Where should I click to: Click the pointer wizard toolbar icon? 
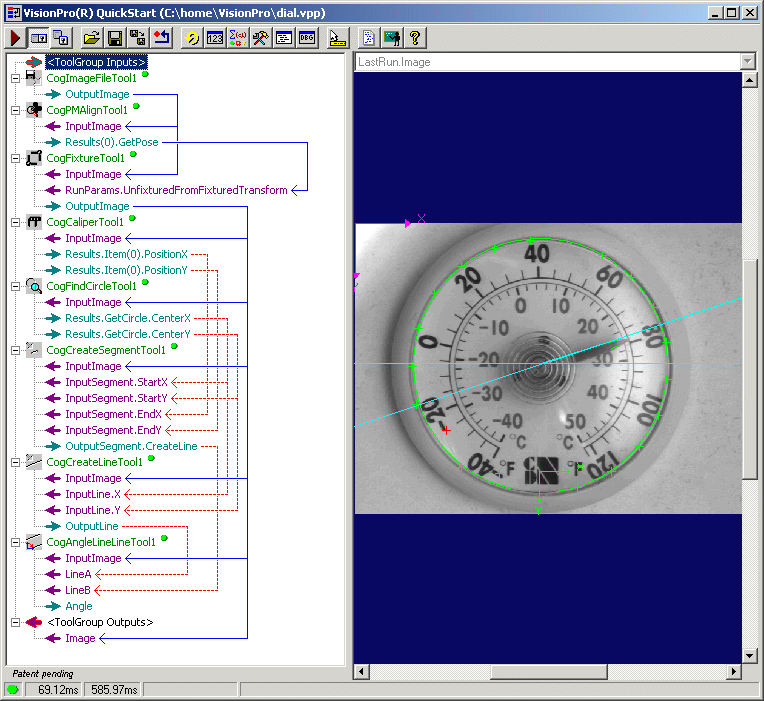point(337,38)
